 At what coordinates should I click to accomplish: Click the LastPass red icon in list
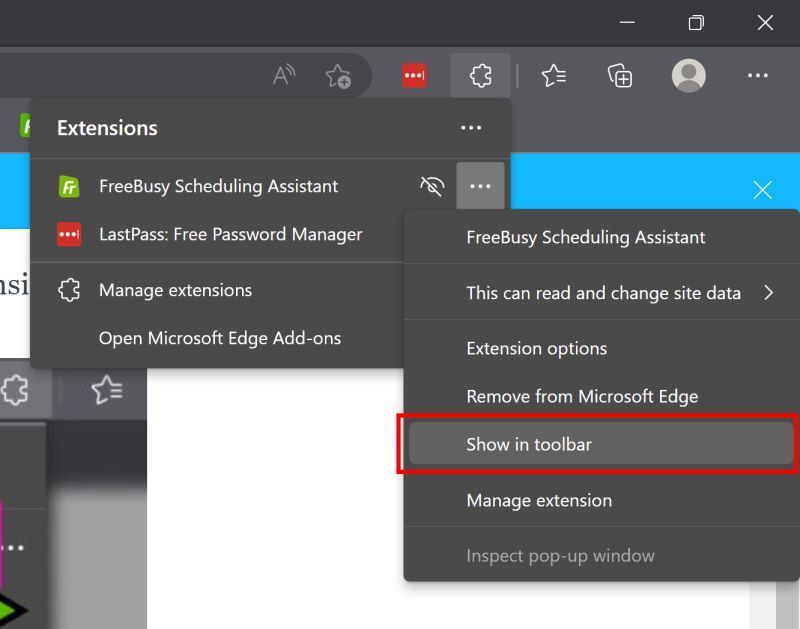tap(69, 234)
